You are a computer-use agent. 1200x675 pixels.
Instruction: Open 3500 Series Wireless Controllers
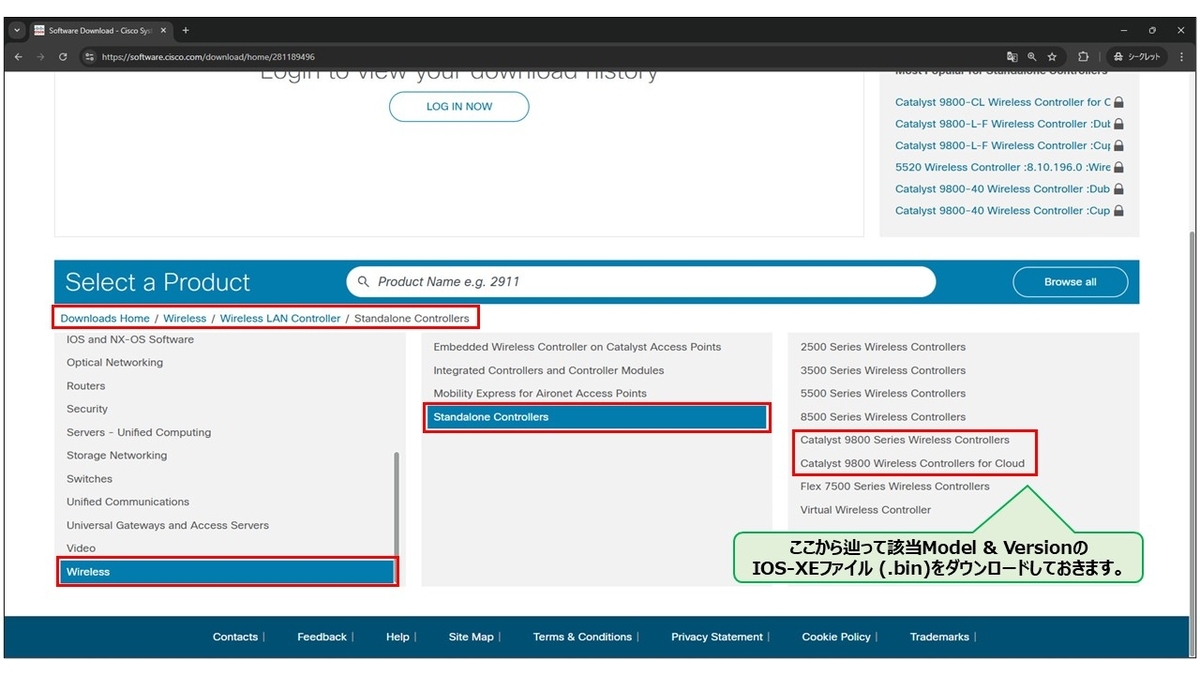(883, 370)
